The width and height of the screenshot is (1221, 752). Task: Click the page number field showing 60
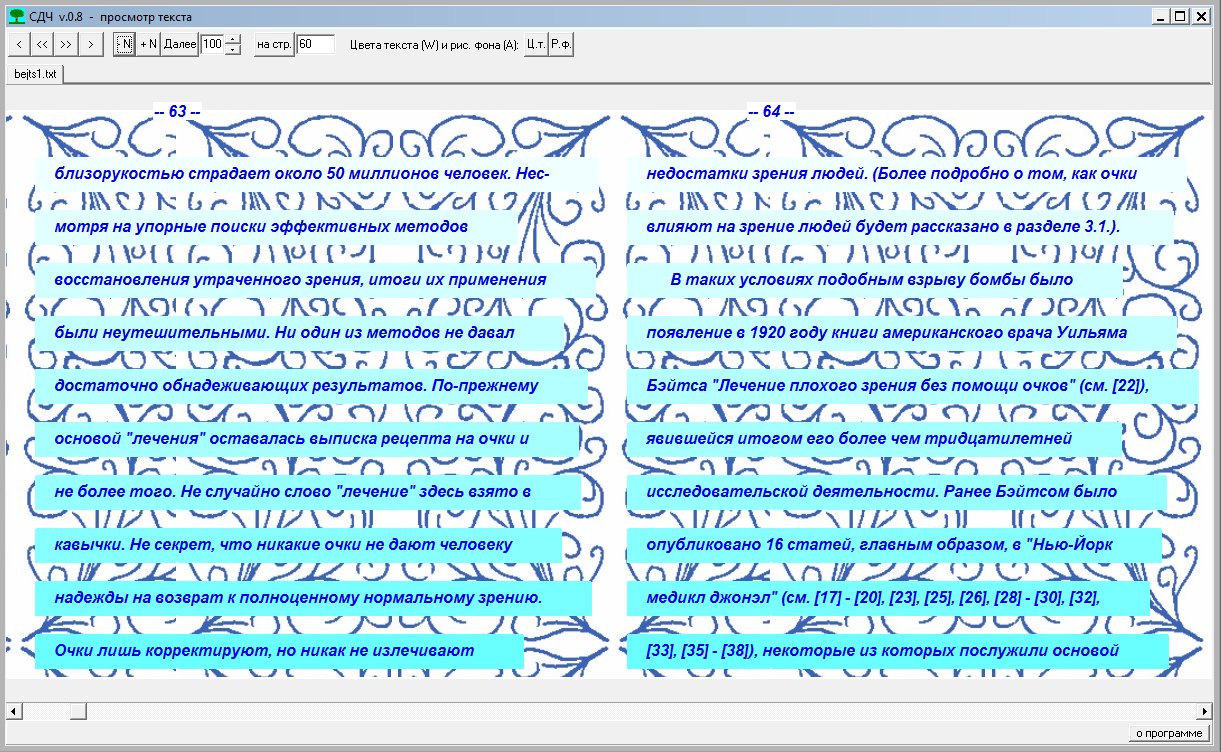pos(315,44)
